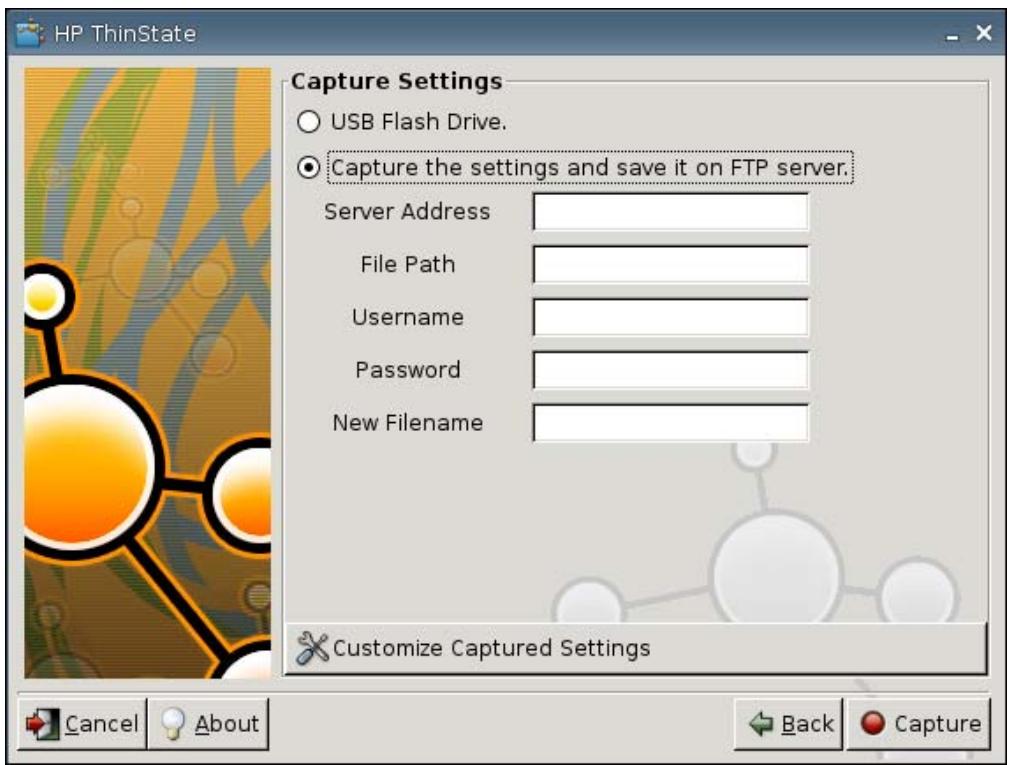Click the 'New Filename' label

407,423
